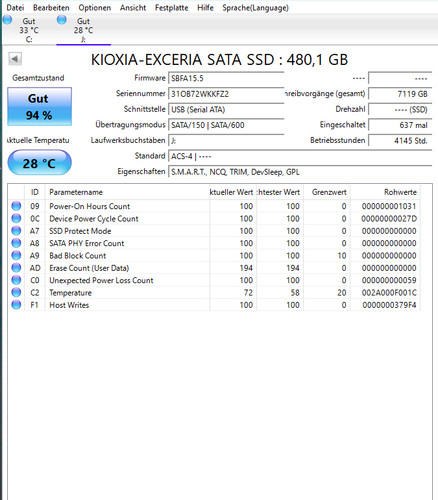Open the Sprache(Language) menu

coord(255,8)
